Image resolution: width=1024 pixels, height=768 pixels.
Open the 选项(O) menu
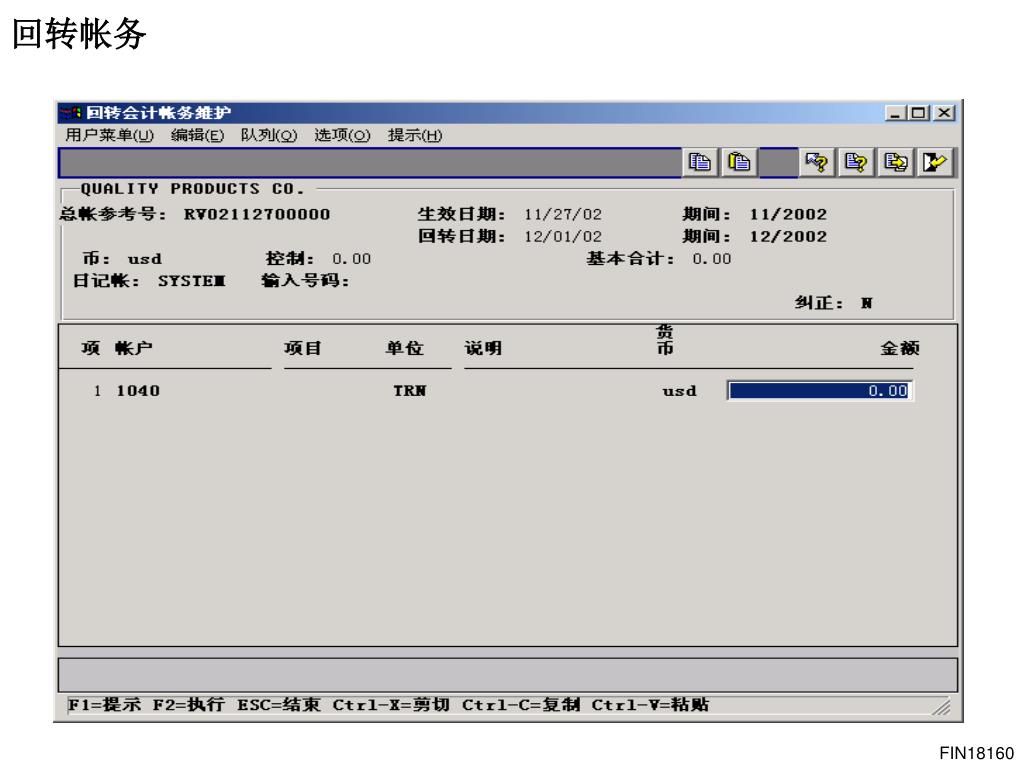click(342, 136)
